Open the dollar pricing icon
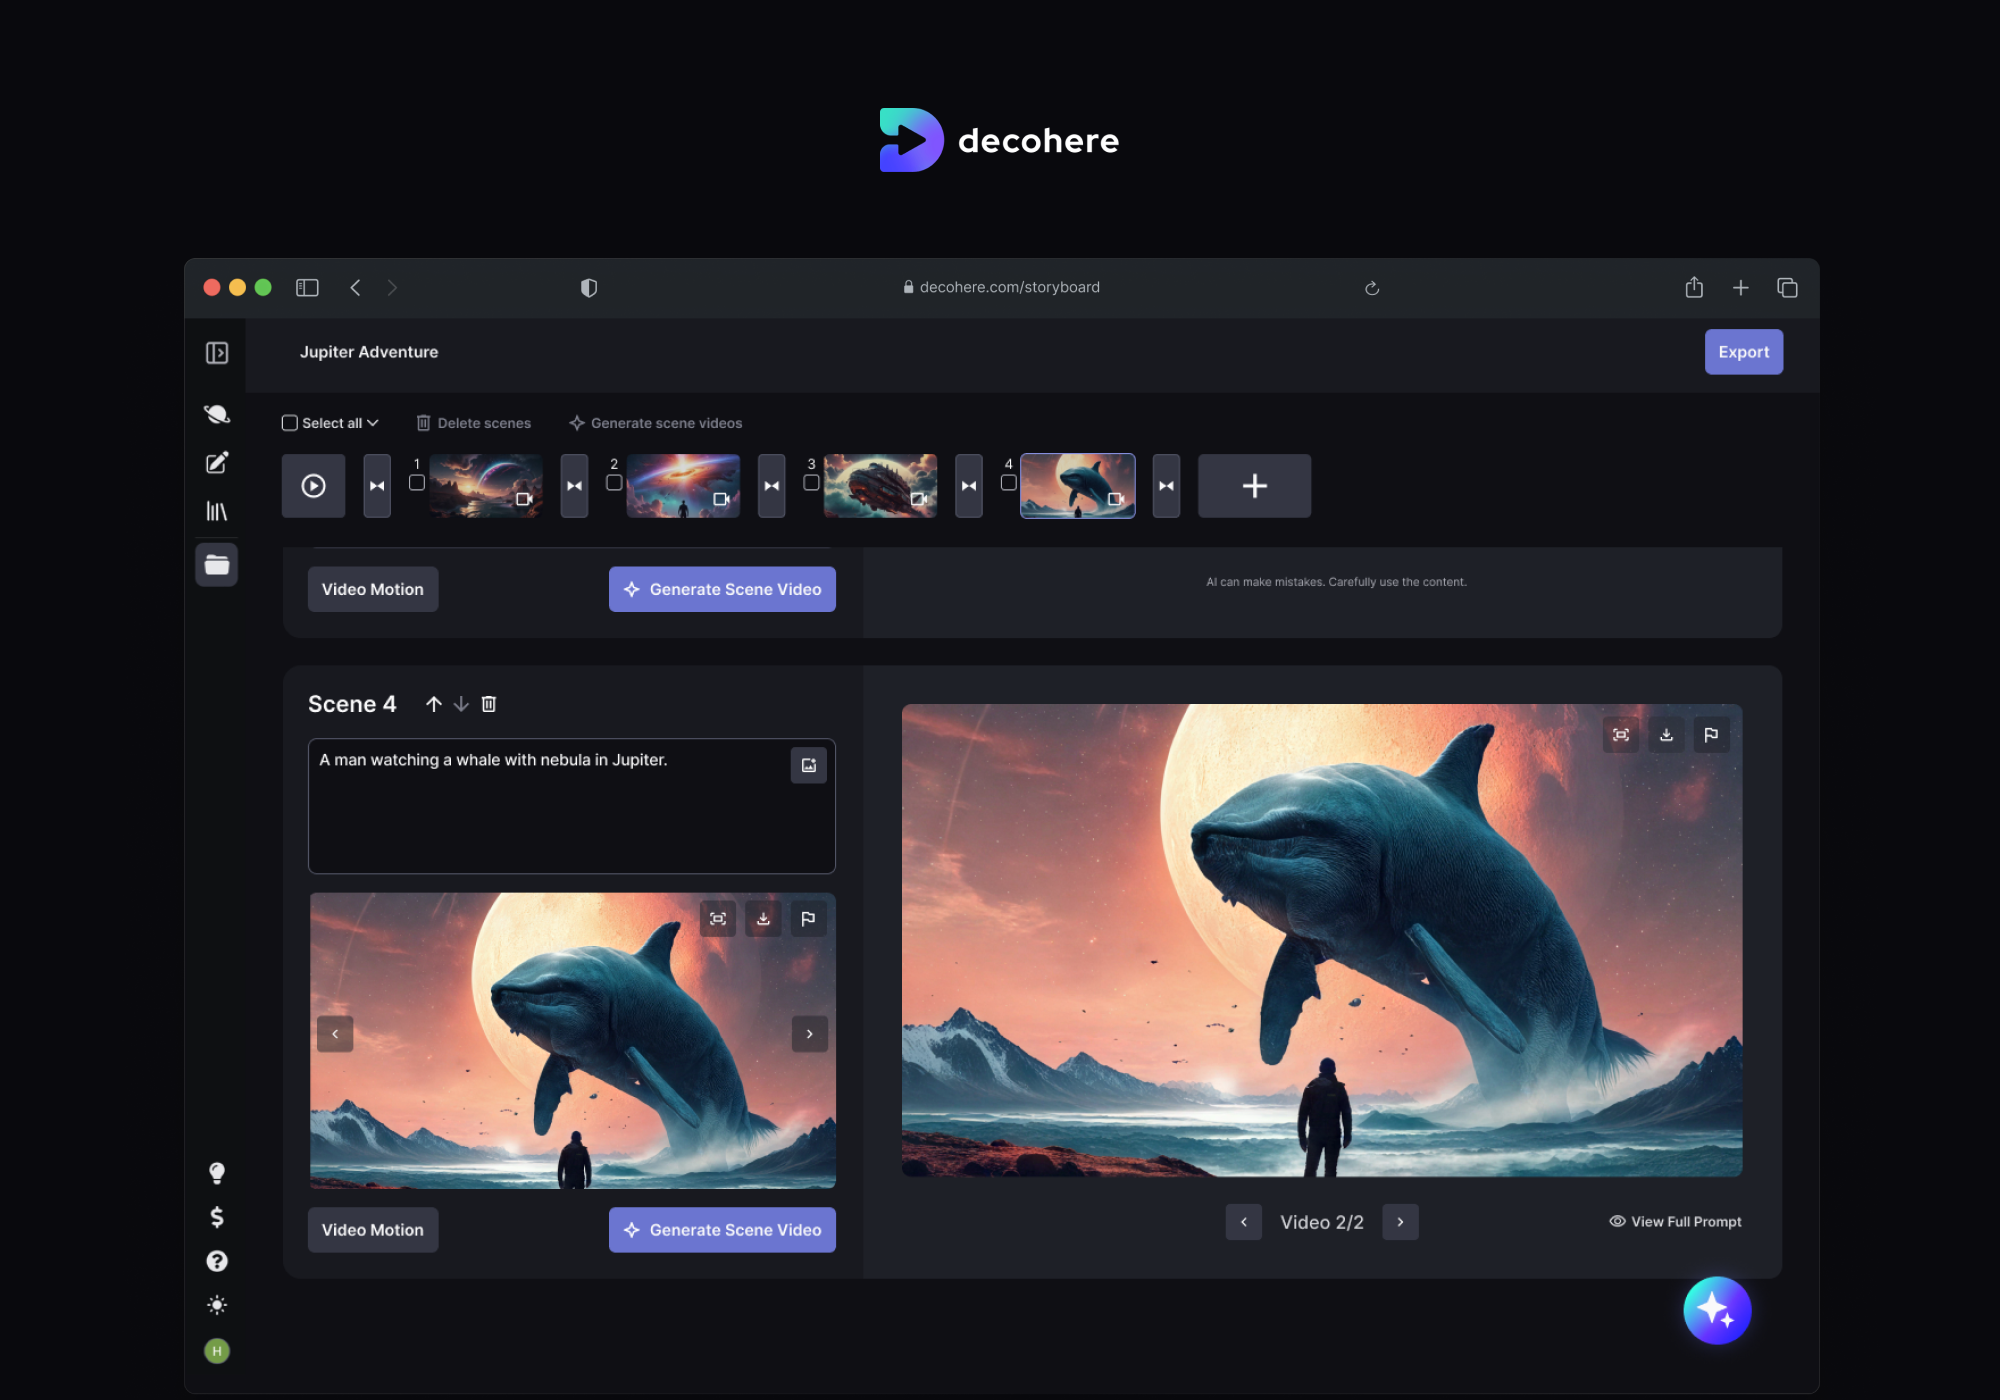 (x=217, y=1217)
